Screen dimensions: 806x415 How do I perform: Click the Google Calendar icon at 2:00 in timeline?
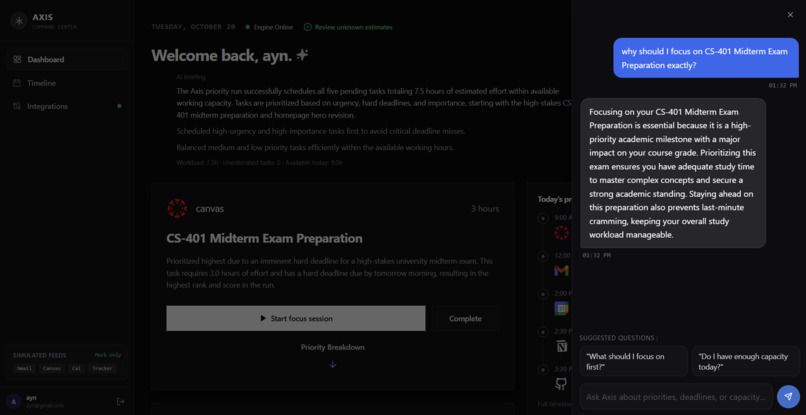click(561, 309)
